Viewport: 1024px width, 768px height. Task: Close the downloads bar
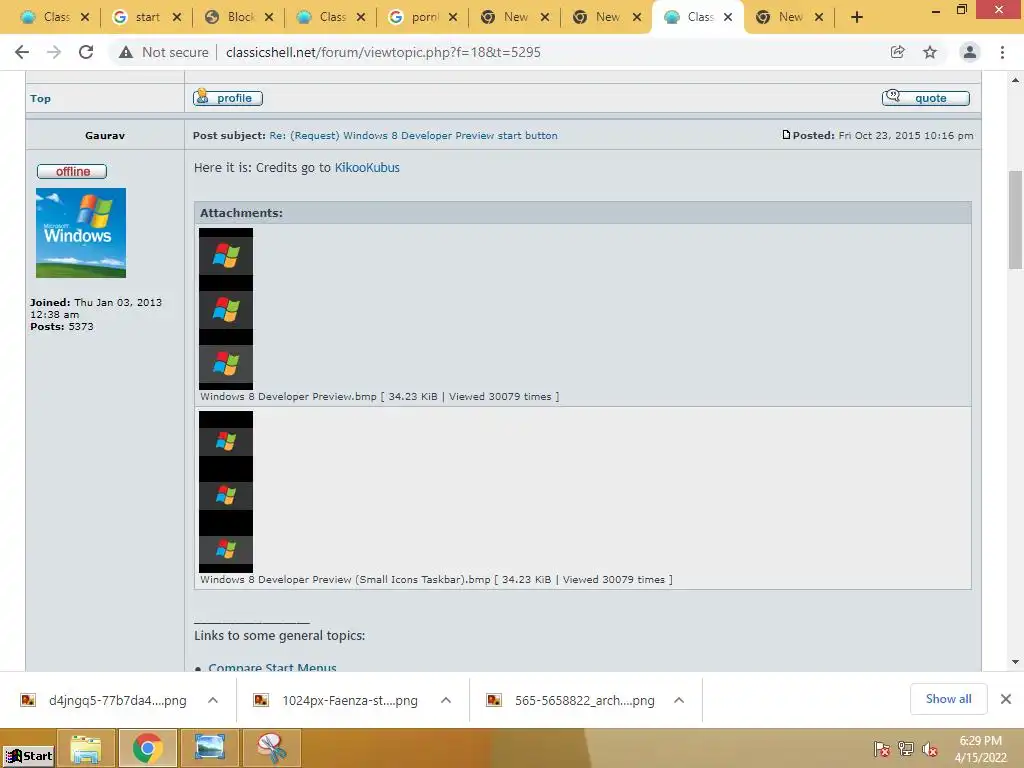click(1006, 699)
